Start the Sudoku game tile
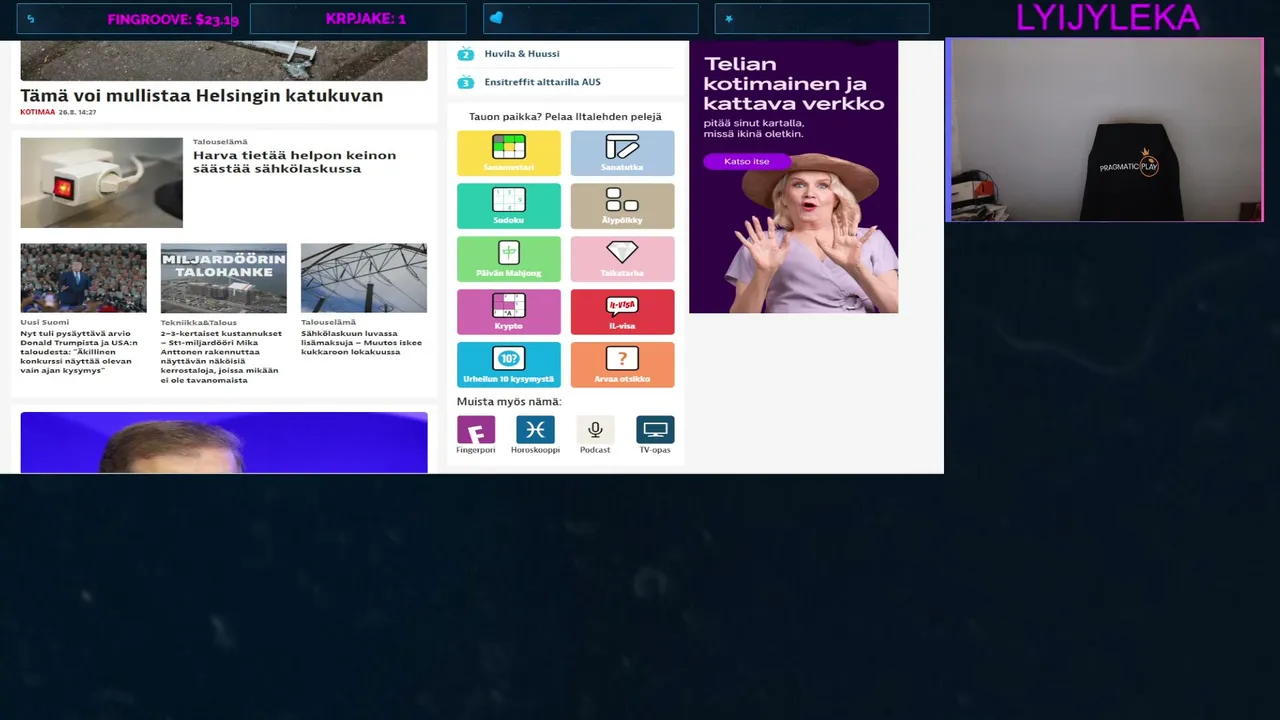 click(509, 206)
